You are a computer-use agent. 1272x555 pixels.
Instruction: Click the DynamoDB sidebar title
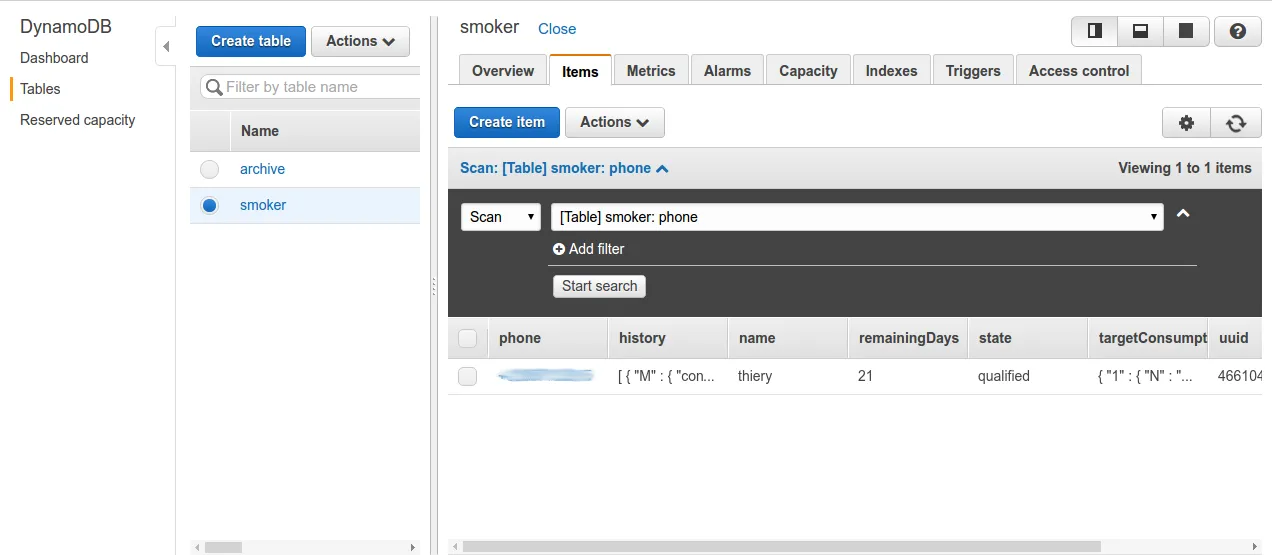(65, 27)
